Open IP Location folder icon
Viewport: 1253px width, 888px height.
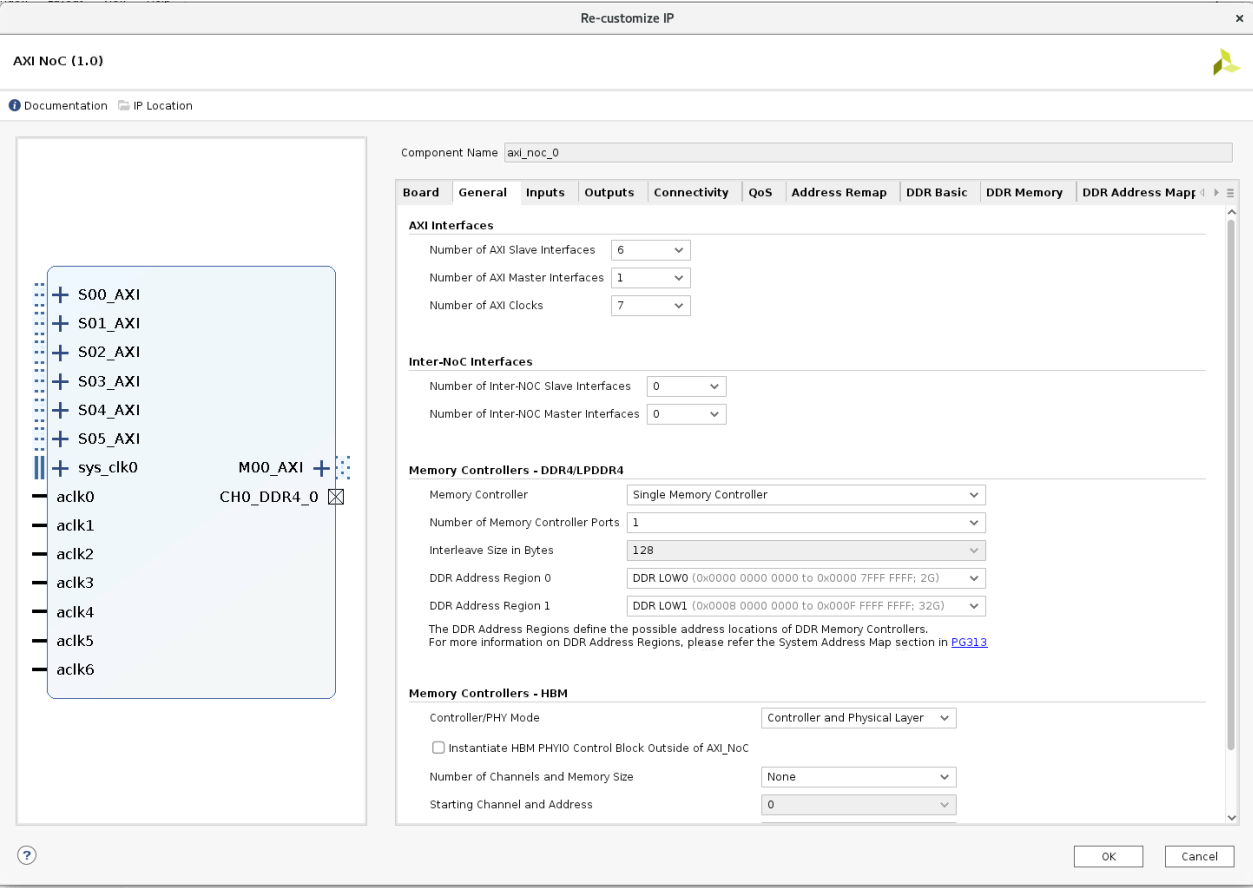tap(124, 106)
